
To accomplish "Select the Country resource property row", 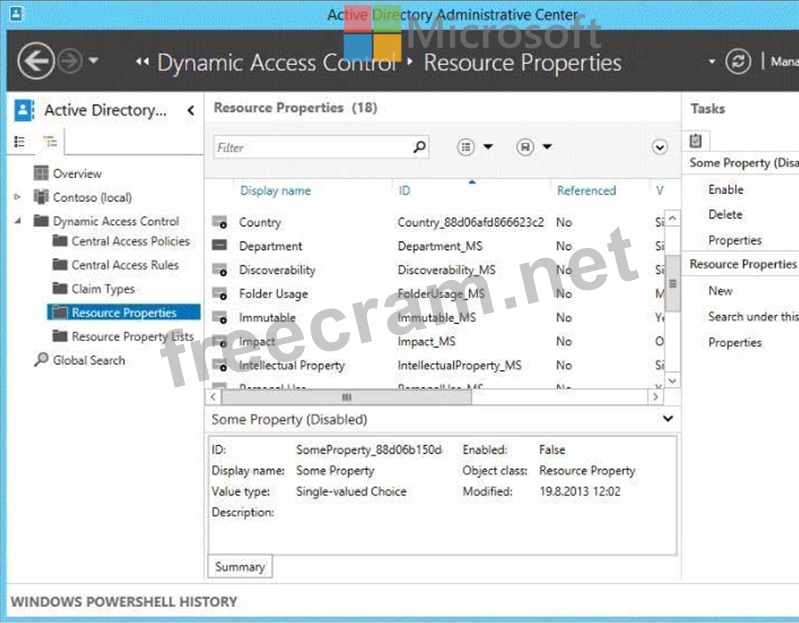I will click(x=437, y=222).
